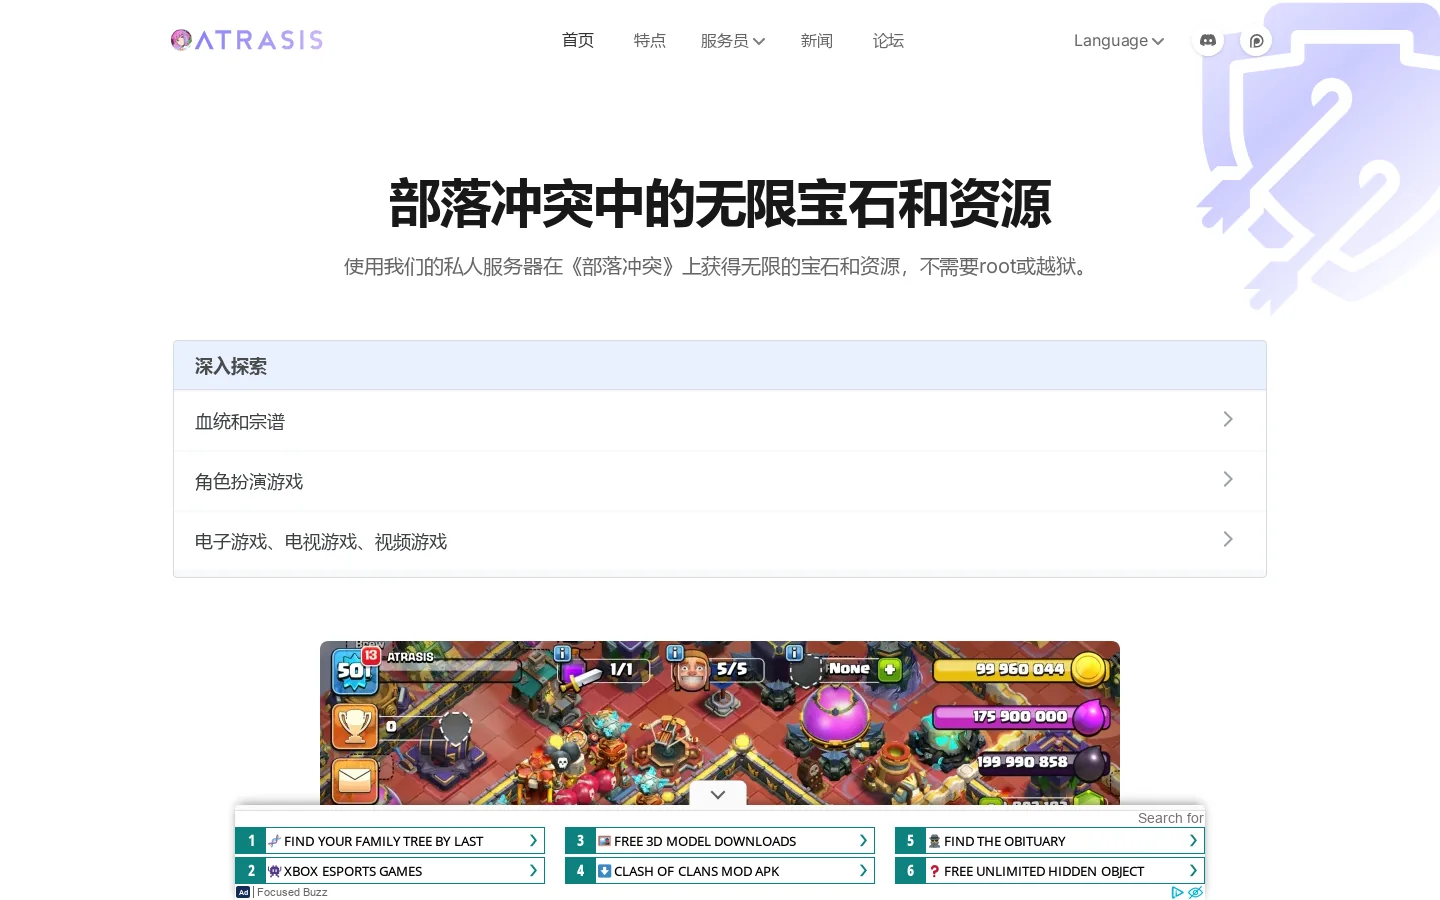Image resolution: width=1440 pixels, height=900 pixels.
Task: Open the Clash of Clans Mod APK ad
Action: tap(720, 871)
